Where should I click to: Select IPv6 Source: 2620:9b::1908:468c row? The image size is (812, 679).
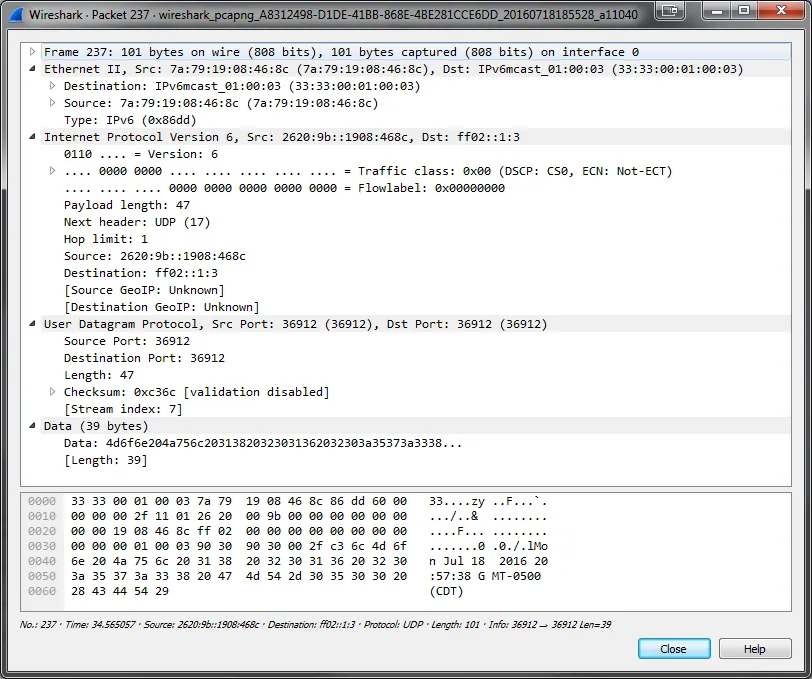pos(155,256)
